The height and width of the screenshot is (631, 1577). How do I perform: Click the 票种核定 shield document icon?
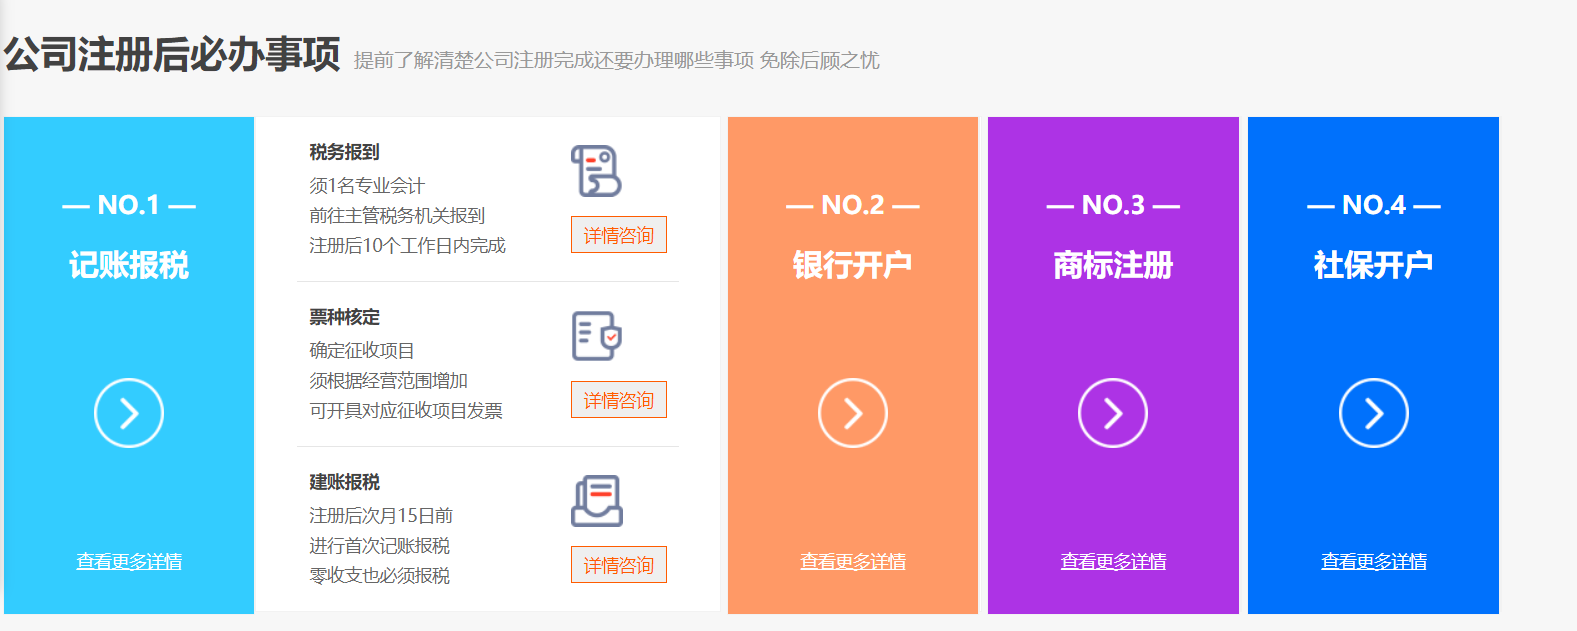(x=596, y=336)
